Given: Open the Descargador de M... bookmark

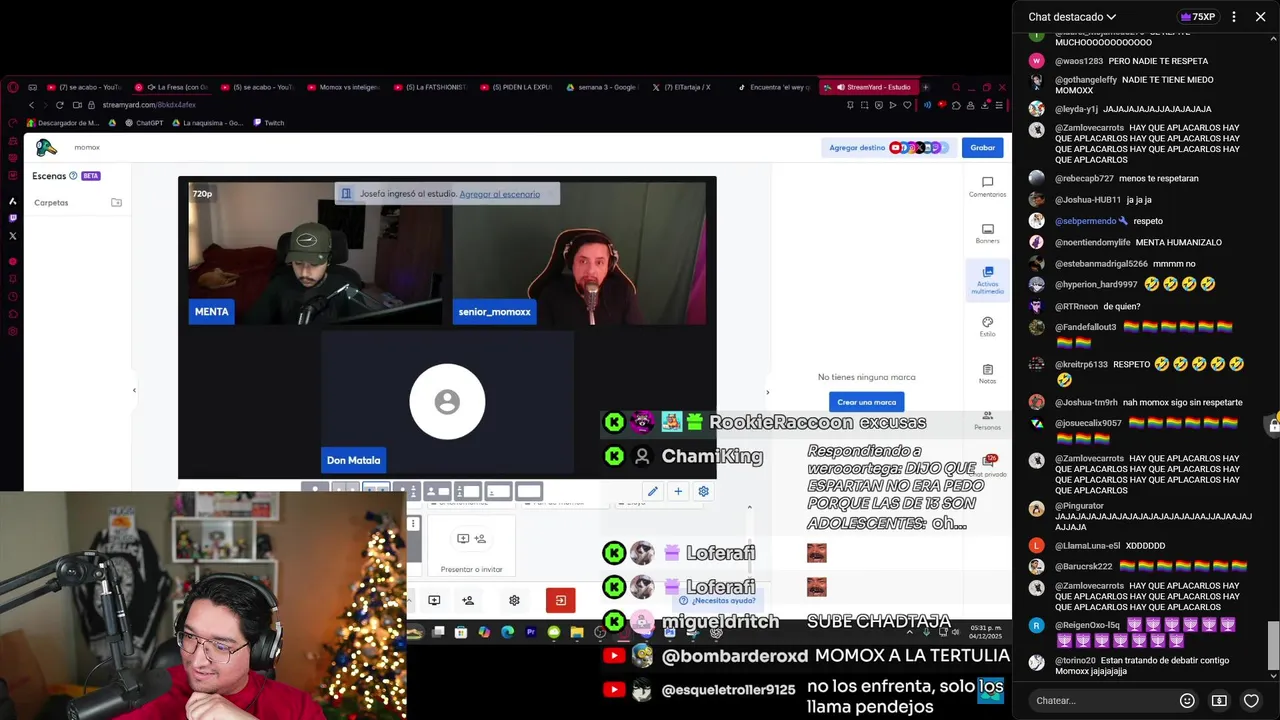Looking at the screenshot, I should 63,123.
